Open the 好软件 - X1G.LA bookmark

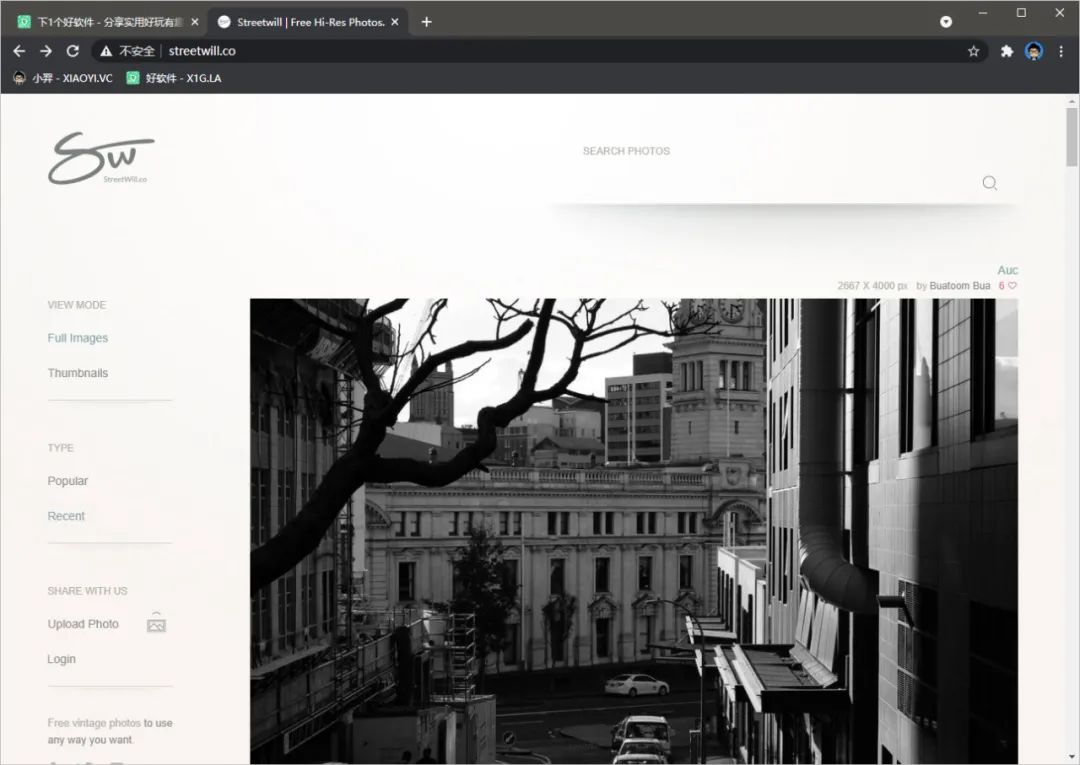pyautogui.click(x=174, y=78)
